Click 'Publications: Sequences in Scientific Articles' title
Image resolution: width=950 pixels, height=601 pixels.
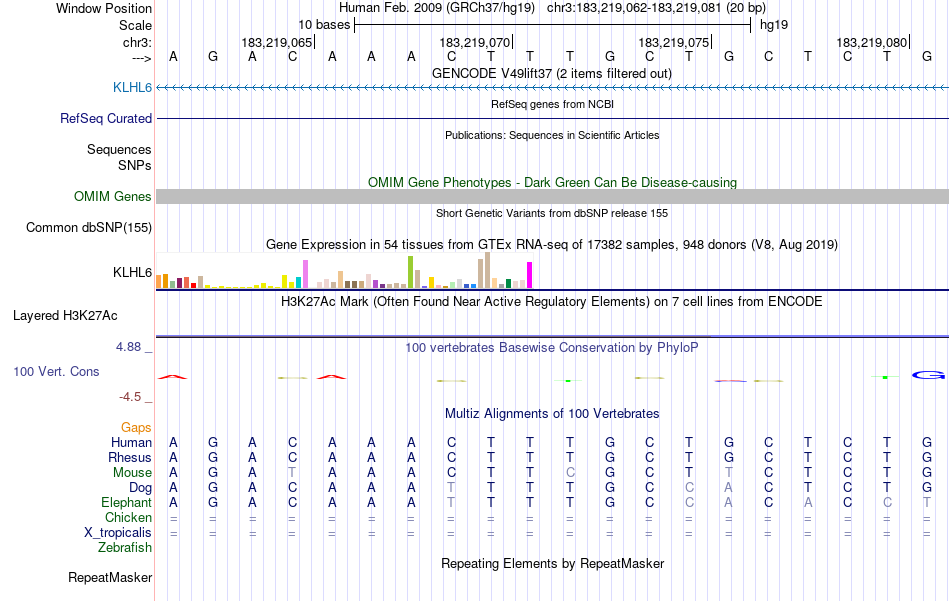pyautogui.click(x=552, y=135)
